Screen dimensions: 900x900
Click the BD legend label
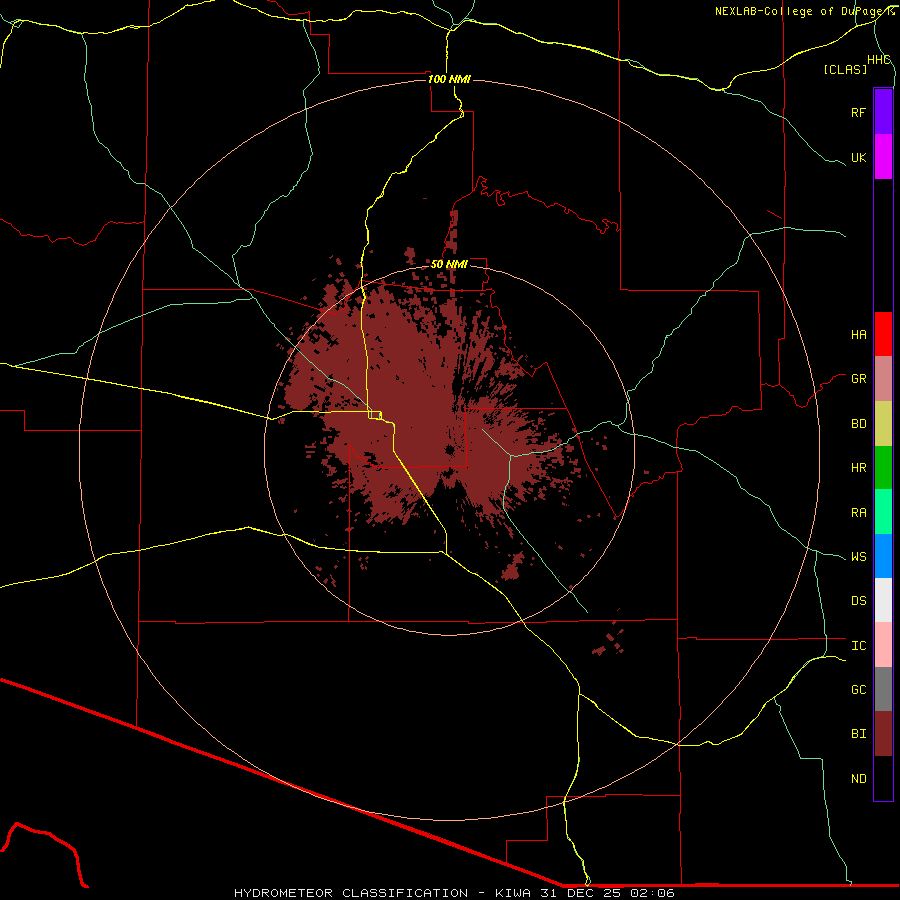[x=858, y=424]
